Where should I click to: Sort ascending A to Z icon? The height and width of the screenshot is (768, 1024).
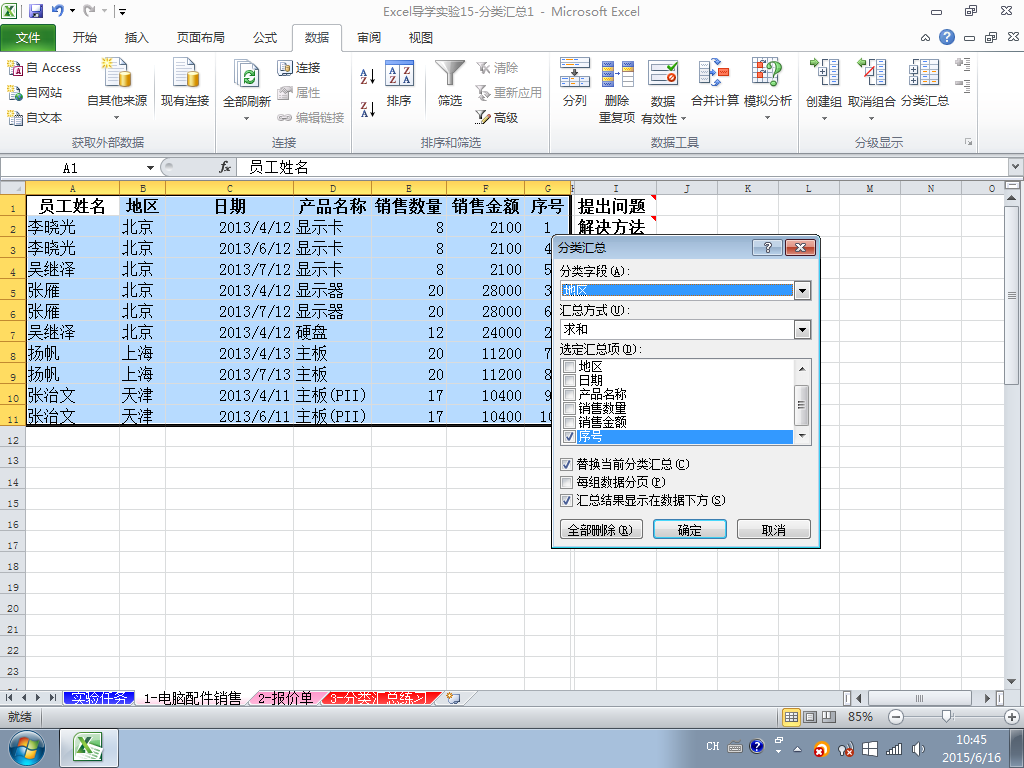[x=368, y=76]
